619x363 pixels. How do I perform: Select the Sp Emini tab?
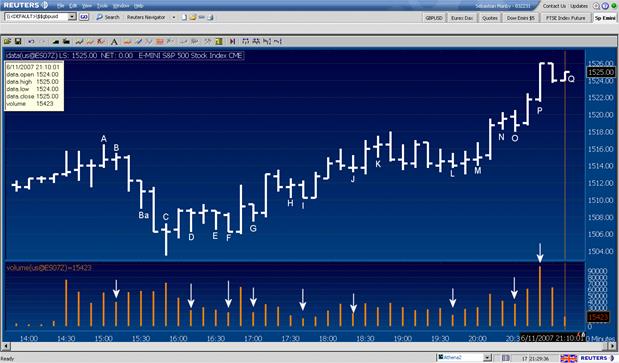point(605,18)
